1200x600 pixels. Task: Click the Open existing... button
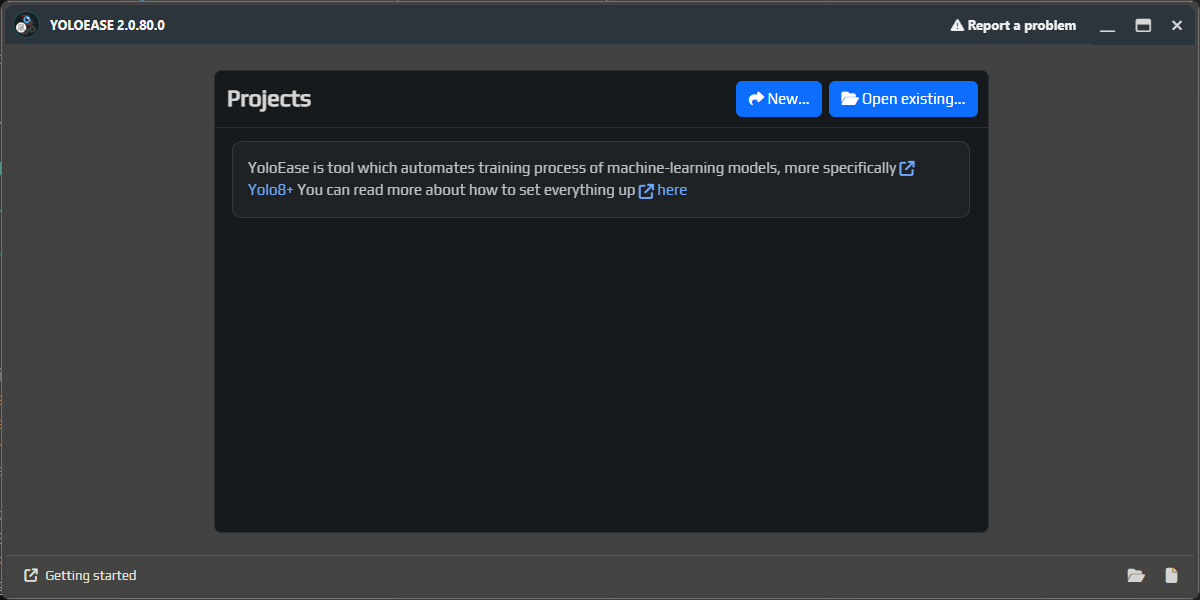point(903,99)
